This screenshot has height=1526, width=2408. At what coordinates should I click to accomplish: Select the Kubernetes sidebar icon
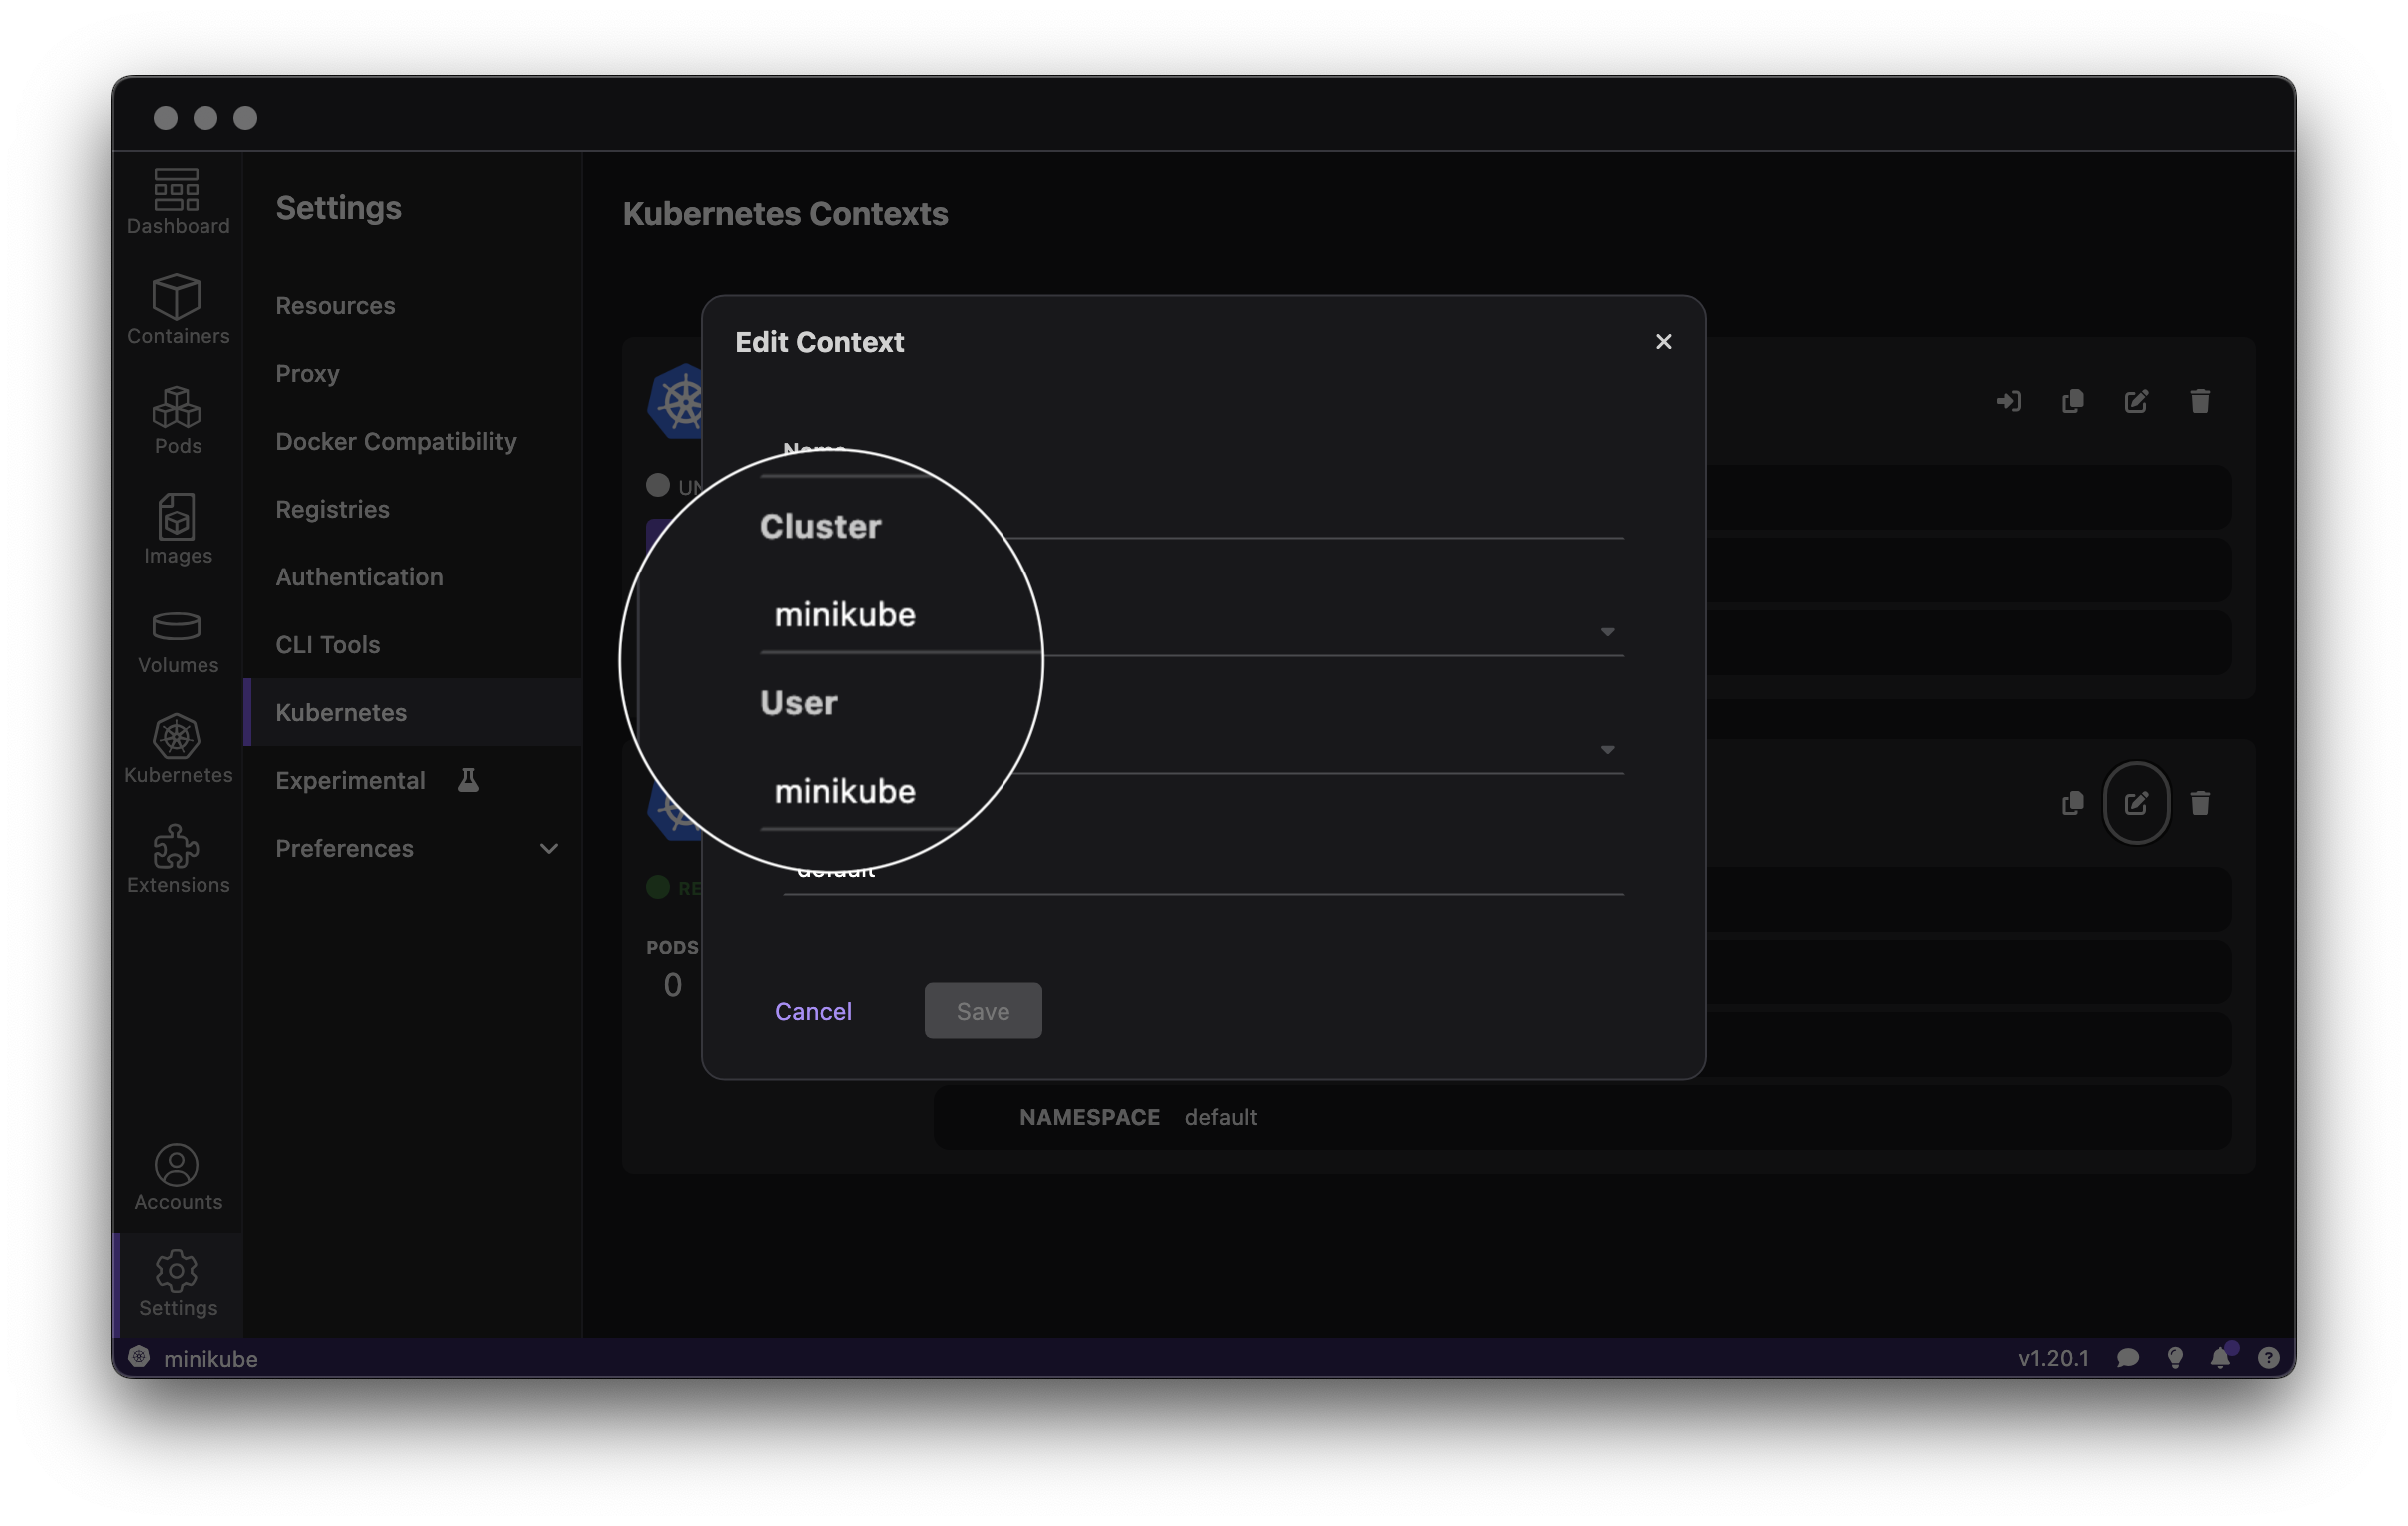176,748
